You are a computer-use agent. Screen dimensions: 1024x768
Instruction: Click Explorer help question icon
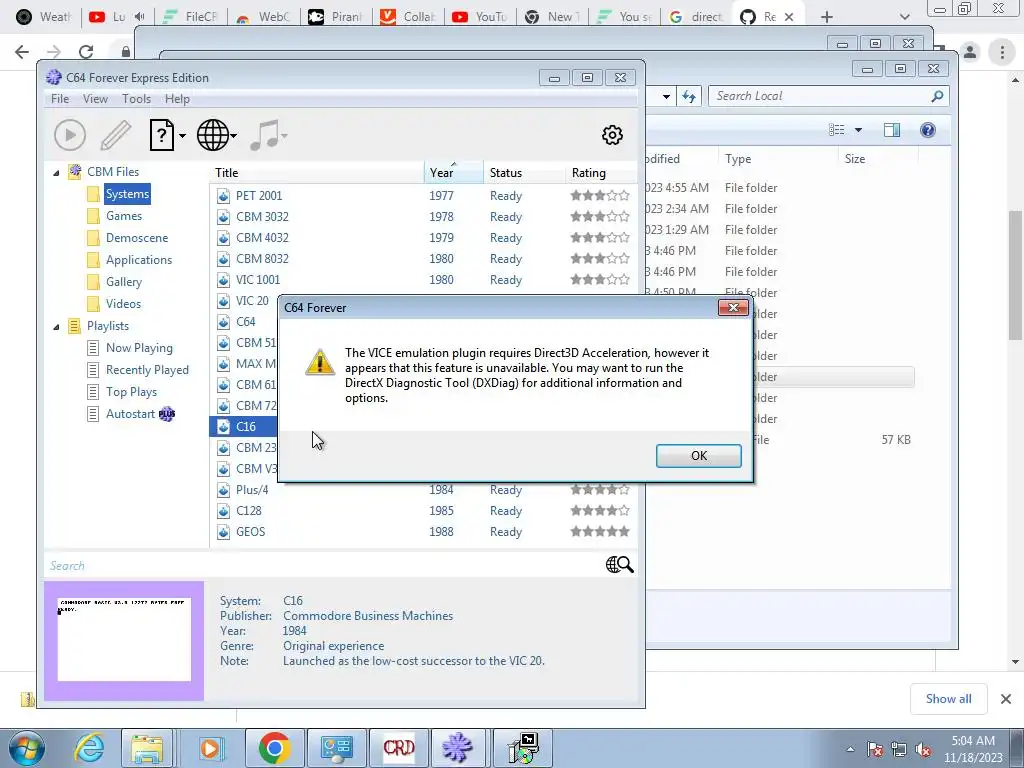pos(927,130)
